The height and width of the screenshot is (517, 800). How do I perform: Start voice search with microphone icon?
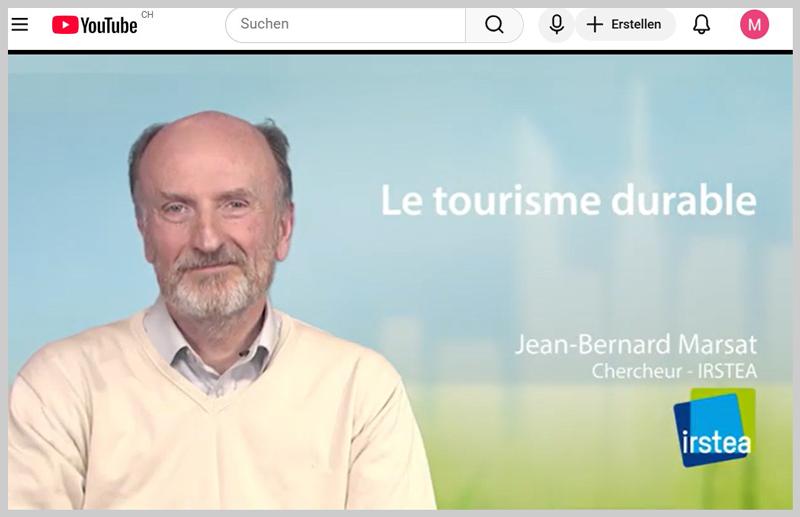557,24
